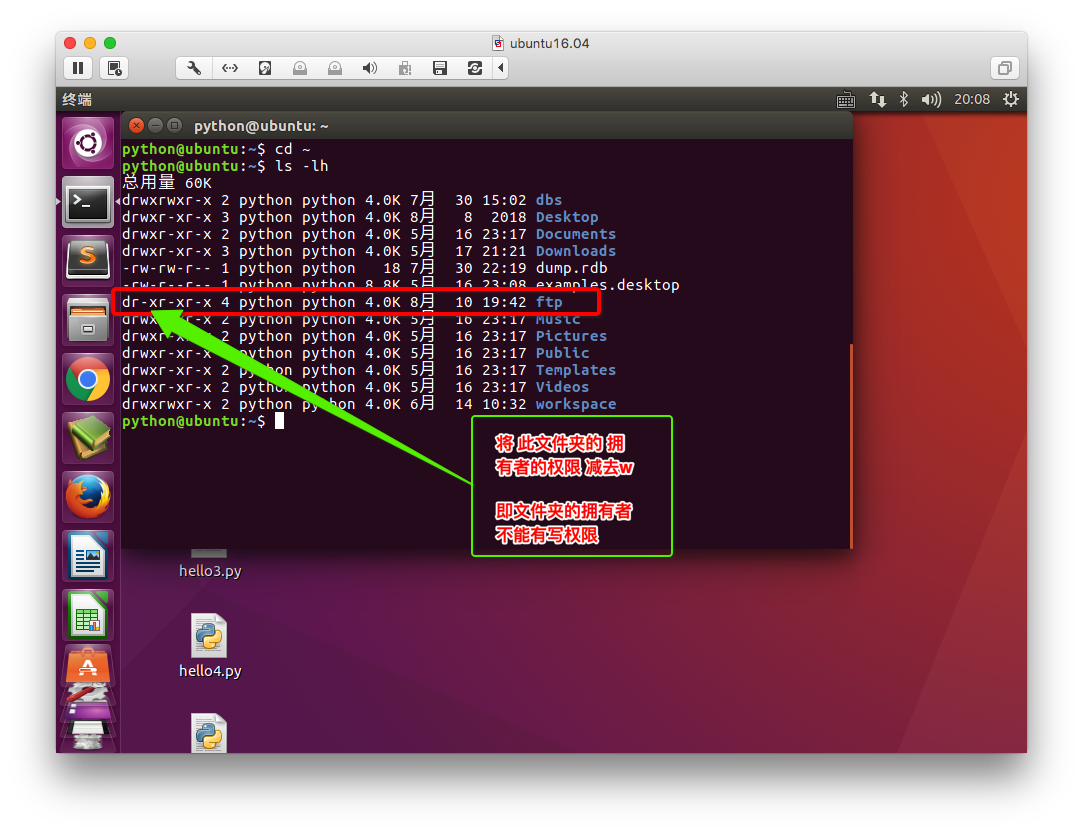Click the Ubuntu Dash search icon
1083x833 pixels.
[x=88, y=144]
